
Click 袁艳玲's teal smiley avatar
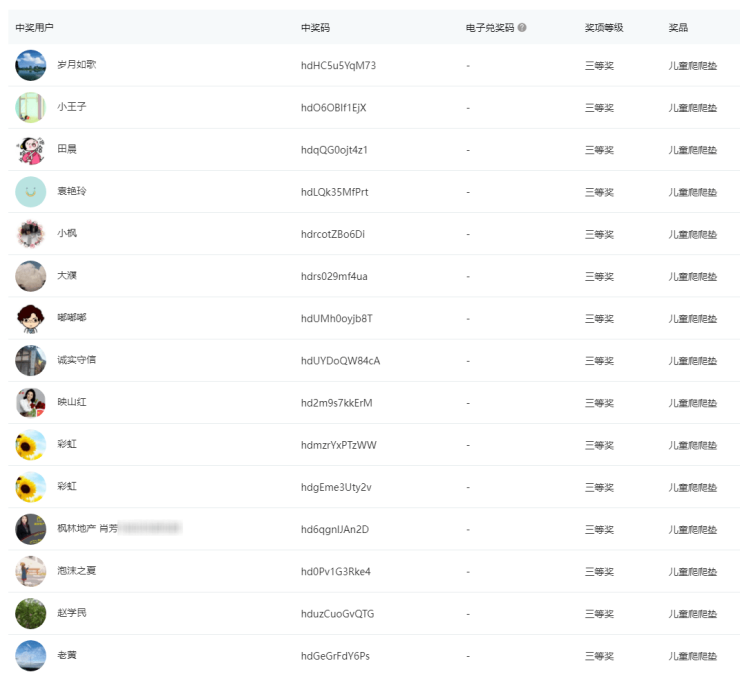(31, 192)
